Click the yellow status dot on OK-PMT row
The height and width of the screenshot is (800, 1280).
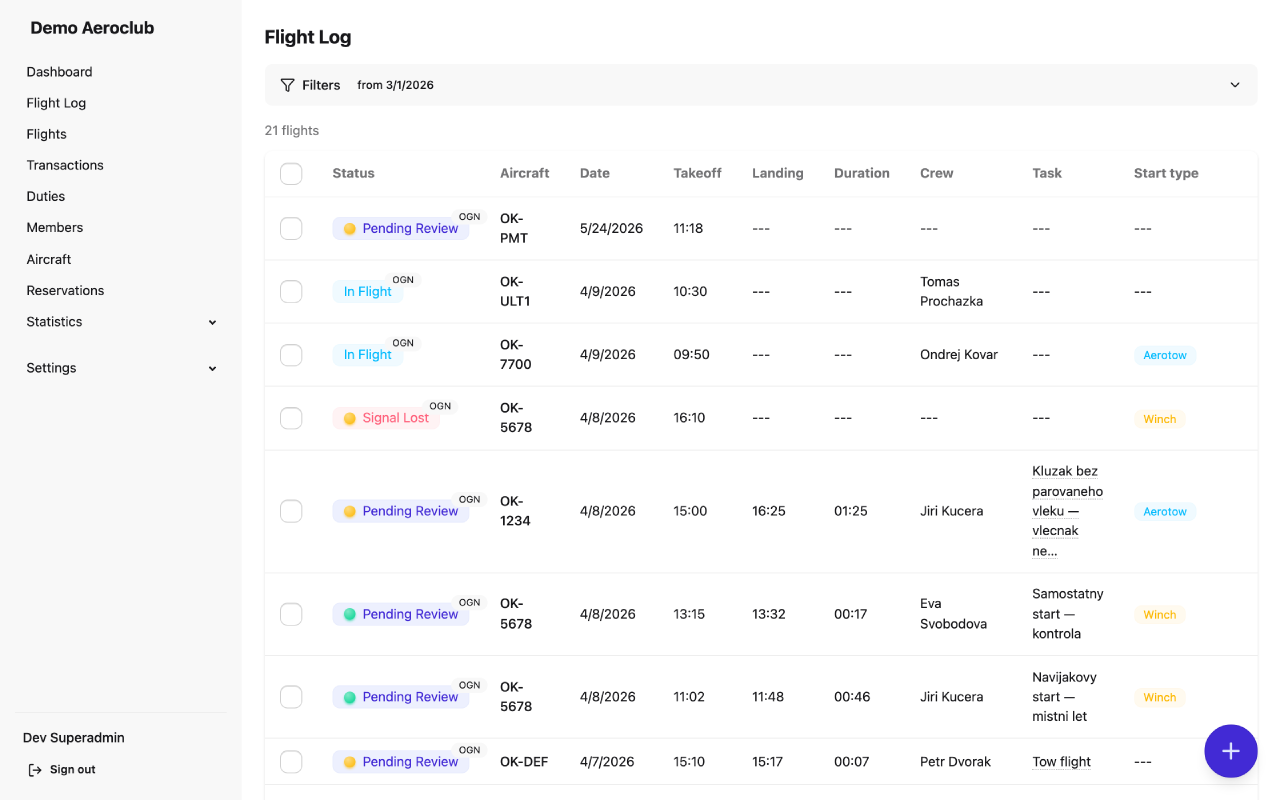point(350,229)
